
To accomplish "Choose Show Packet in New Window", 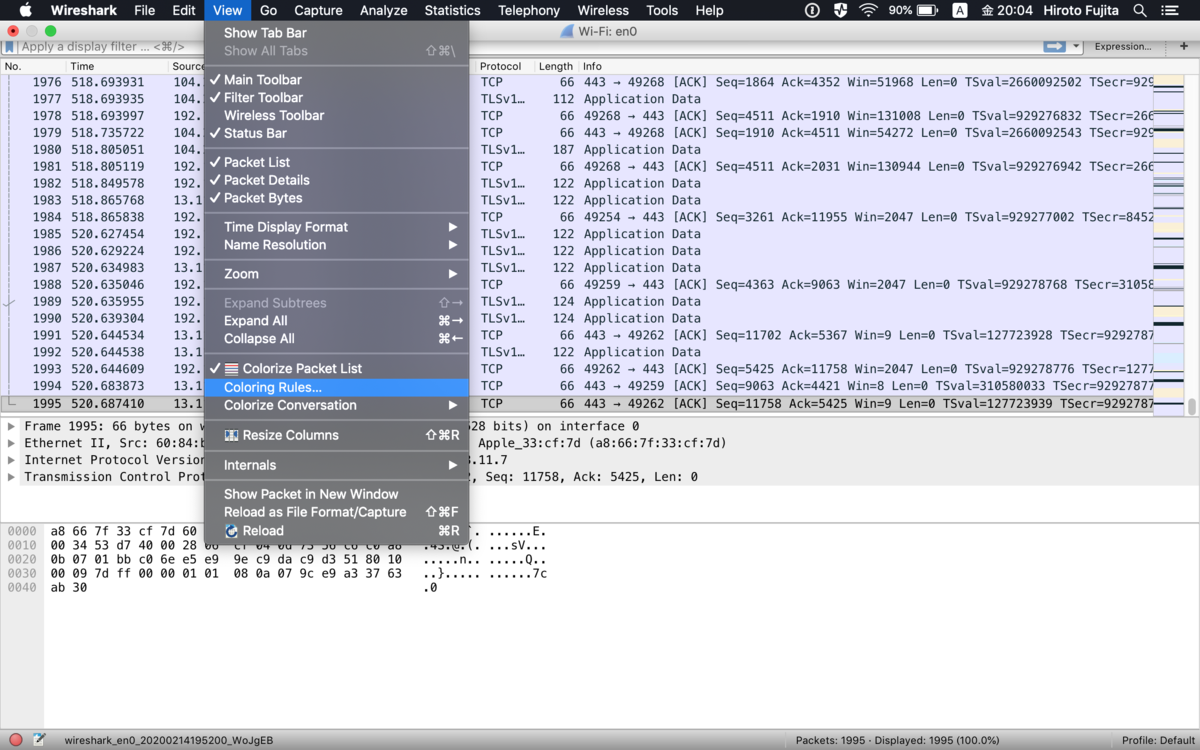I will [337, 494].
